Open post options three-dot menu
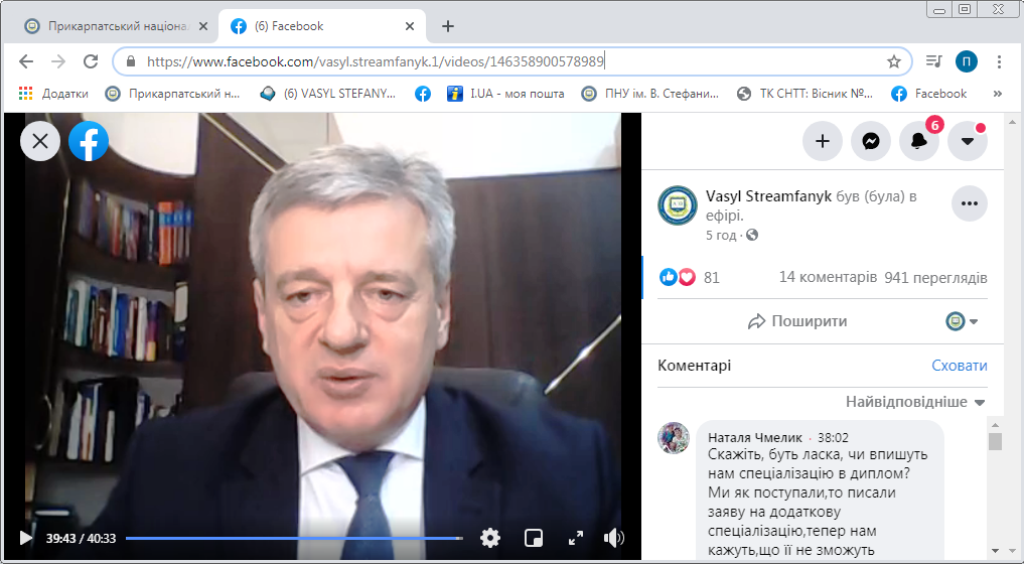The image size is (1024, 564). click(x=969, y=204)
